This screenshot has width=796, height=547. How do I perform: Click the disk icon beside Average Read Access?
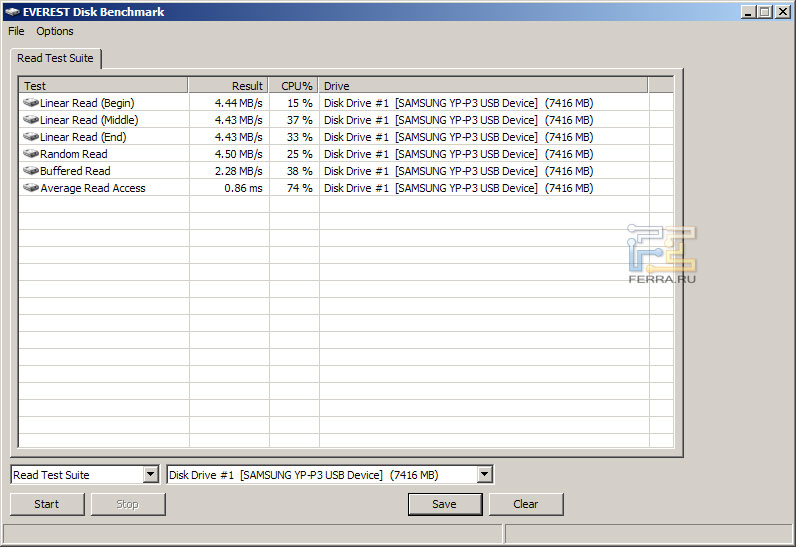coord(31,188)
